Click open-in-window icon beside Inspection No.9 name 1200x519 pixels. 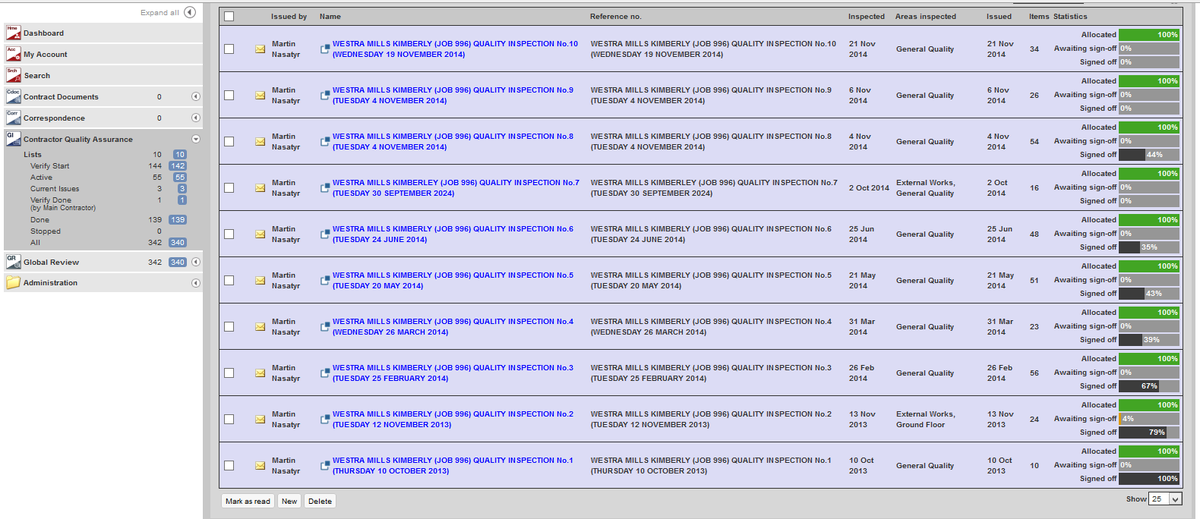(x=325, y=96)
